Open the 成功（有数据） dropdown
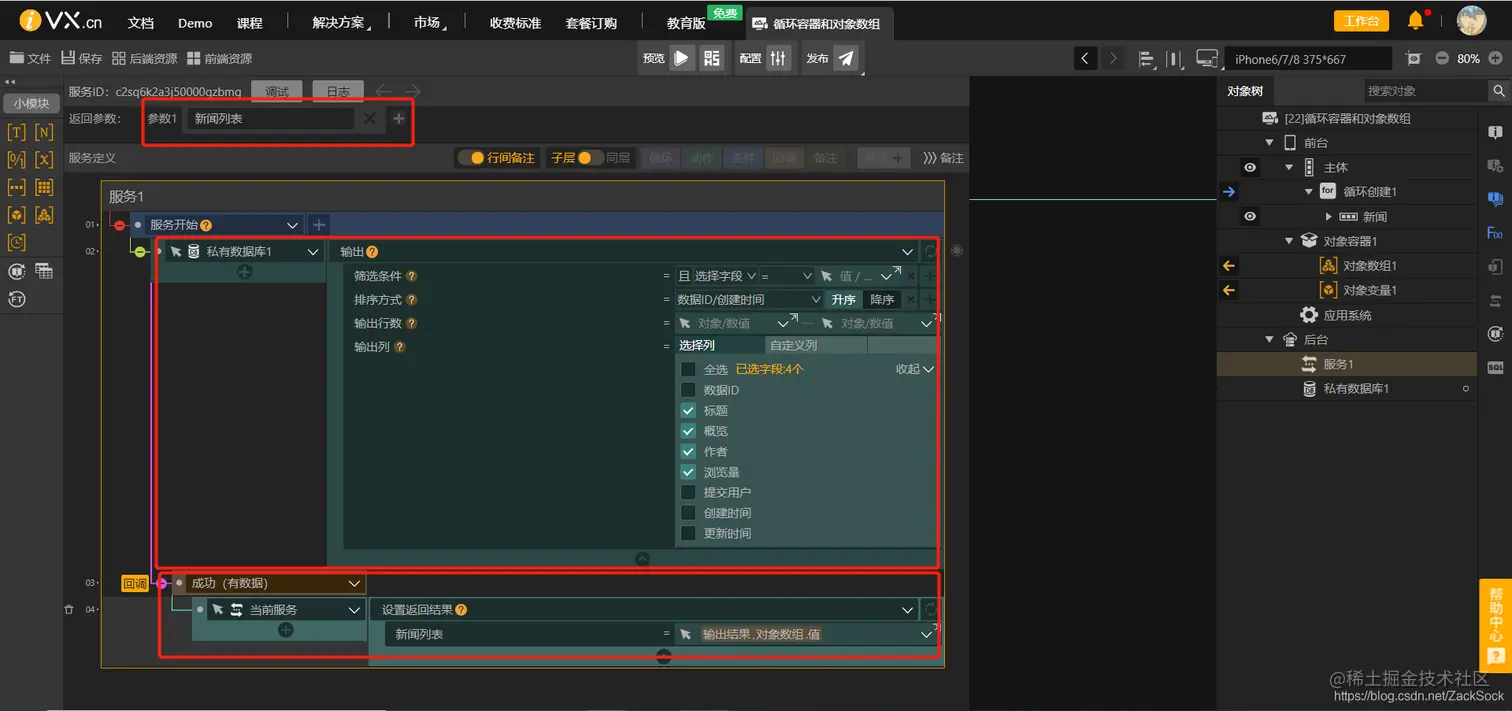Viewport: 1512px width, 711px height. 354,583
